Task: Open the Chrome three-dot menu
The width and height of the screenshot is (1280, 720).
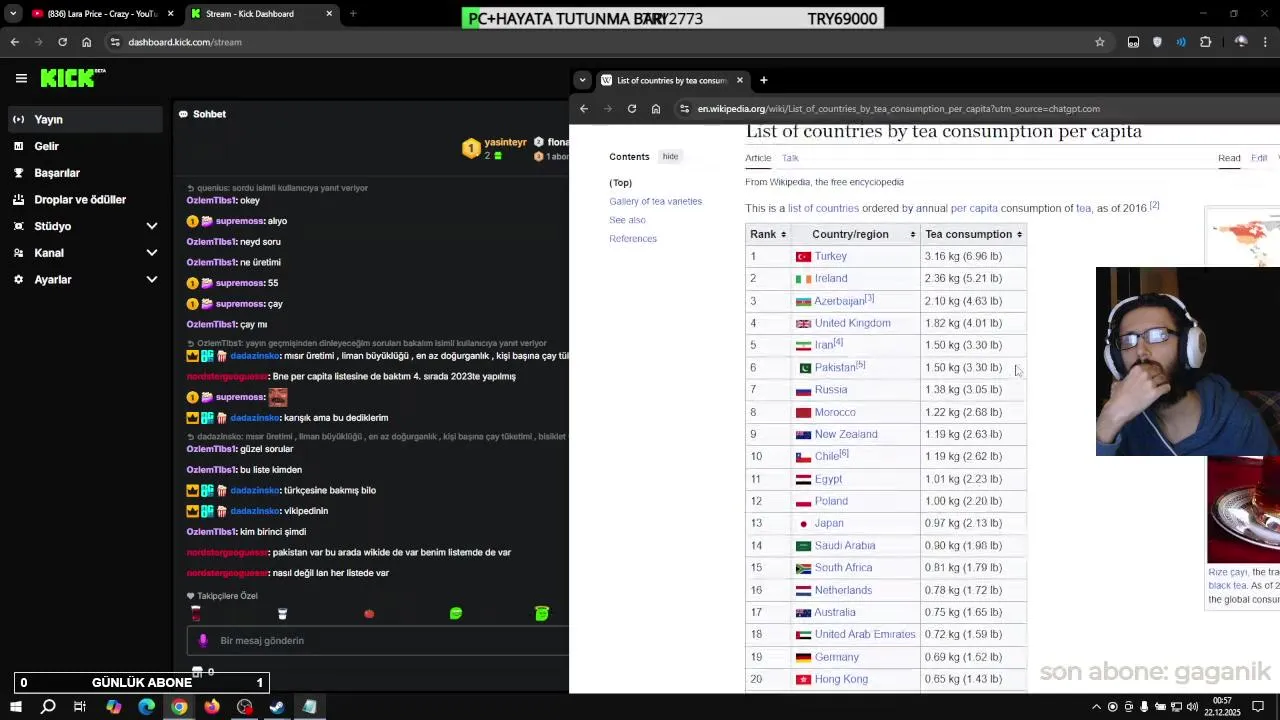Action: (x=1266, y=42)
